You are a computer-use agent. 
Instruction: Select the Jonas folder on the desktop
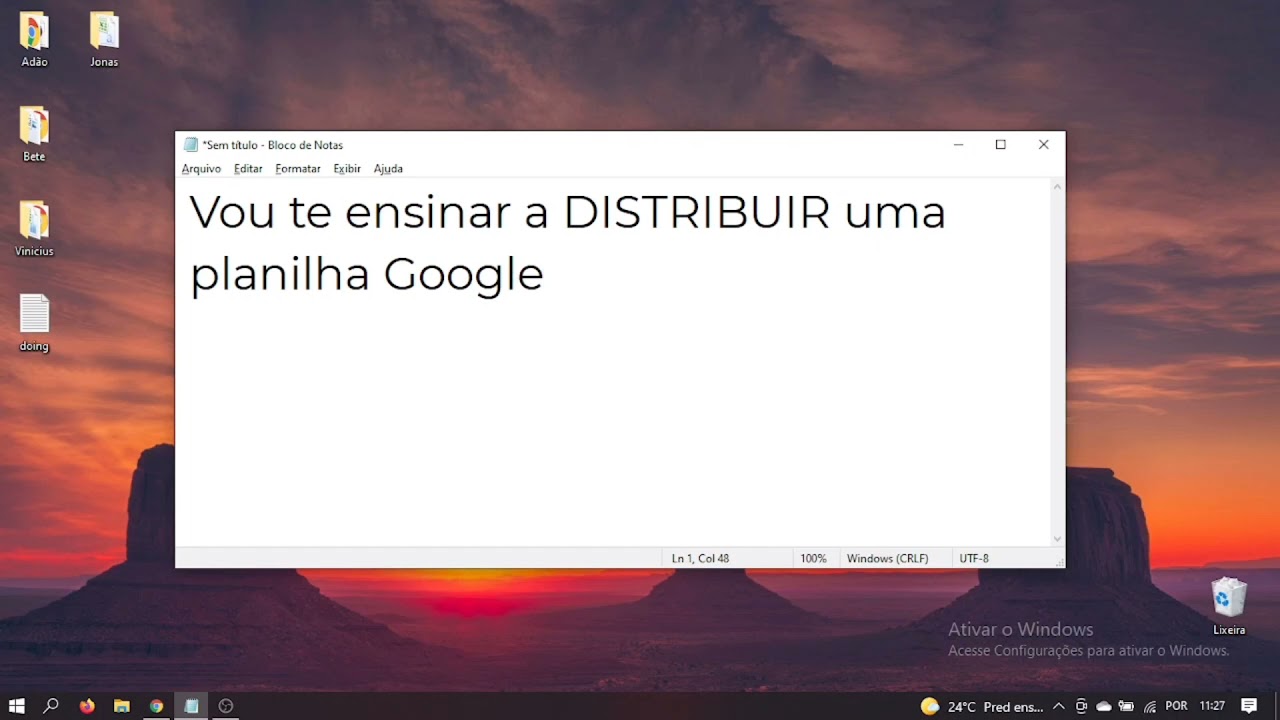coord(104,40)
